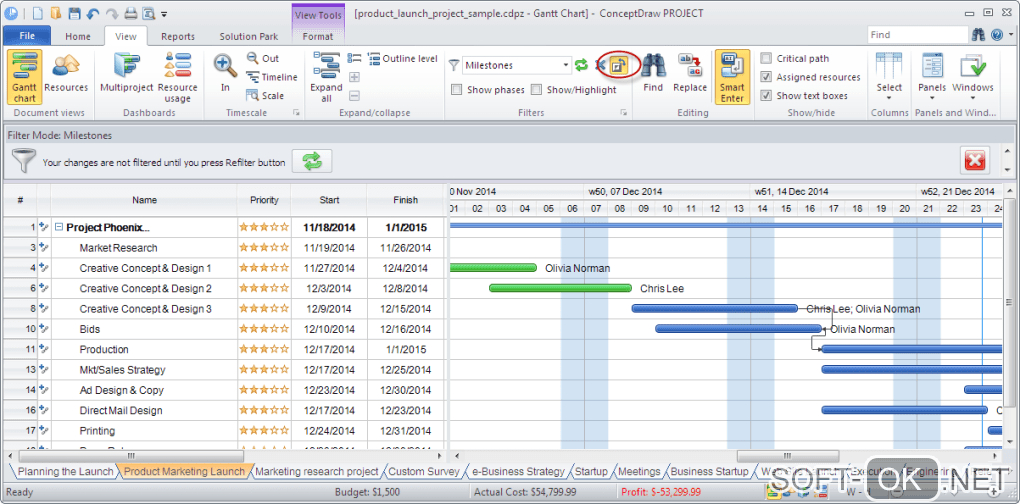Click the Name column header
1020x504 pixels.
click(144, 200)
